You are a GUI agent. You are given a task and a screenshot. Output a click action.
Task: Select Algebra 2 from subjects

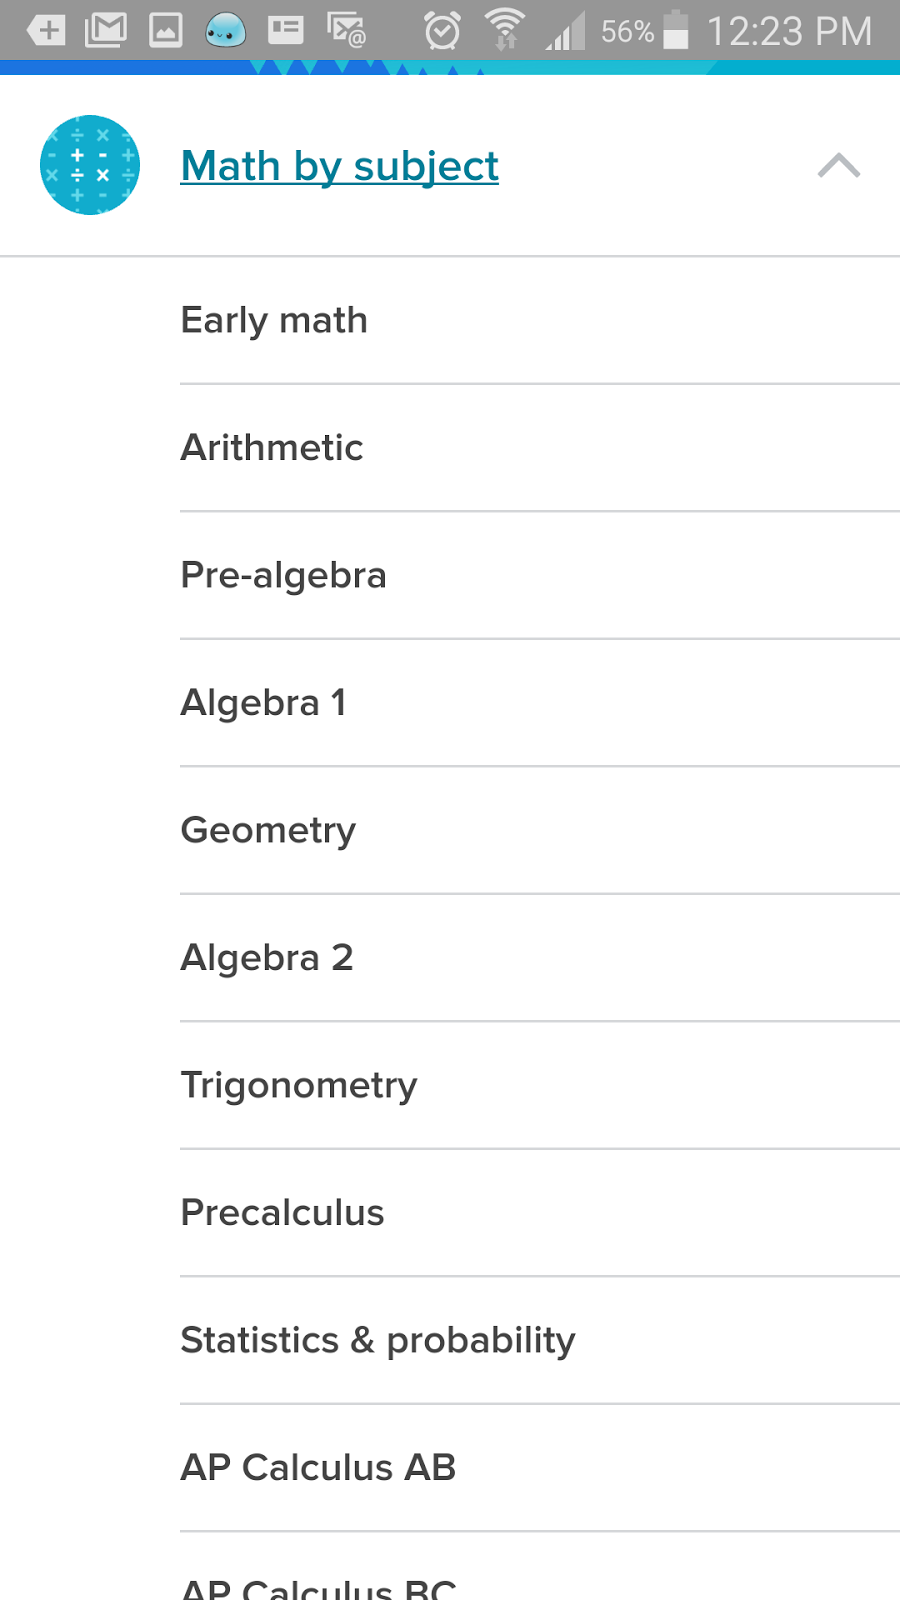[540, 957]
